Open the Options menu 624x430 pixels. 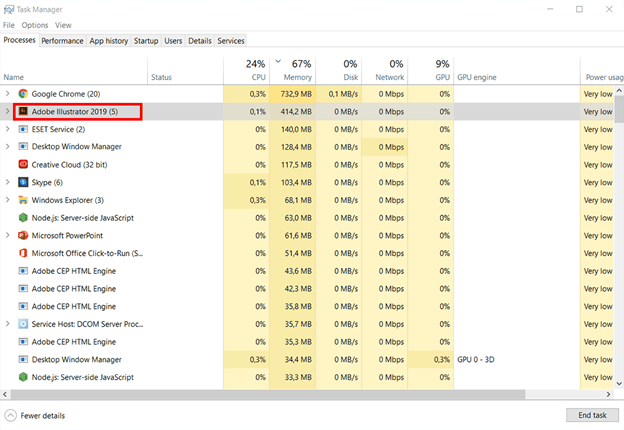35,25
